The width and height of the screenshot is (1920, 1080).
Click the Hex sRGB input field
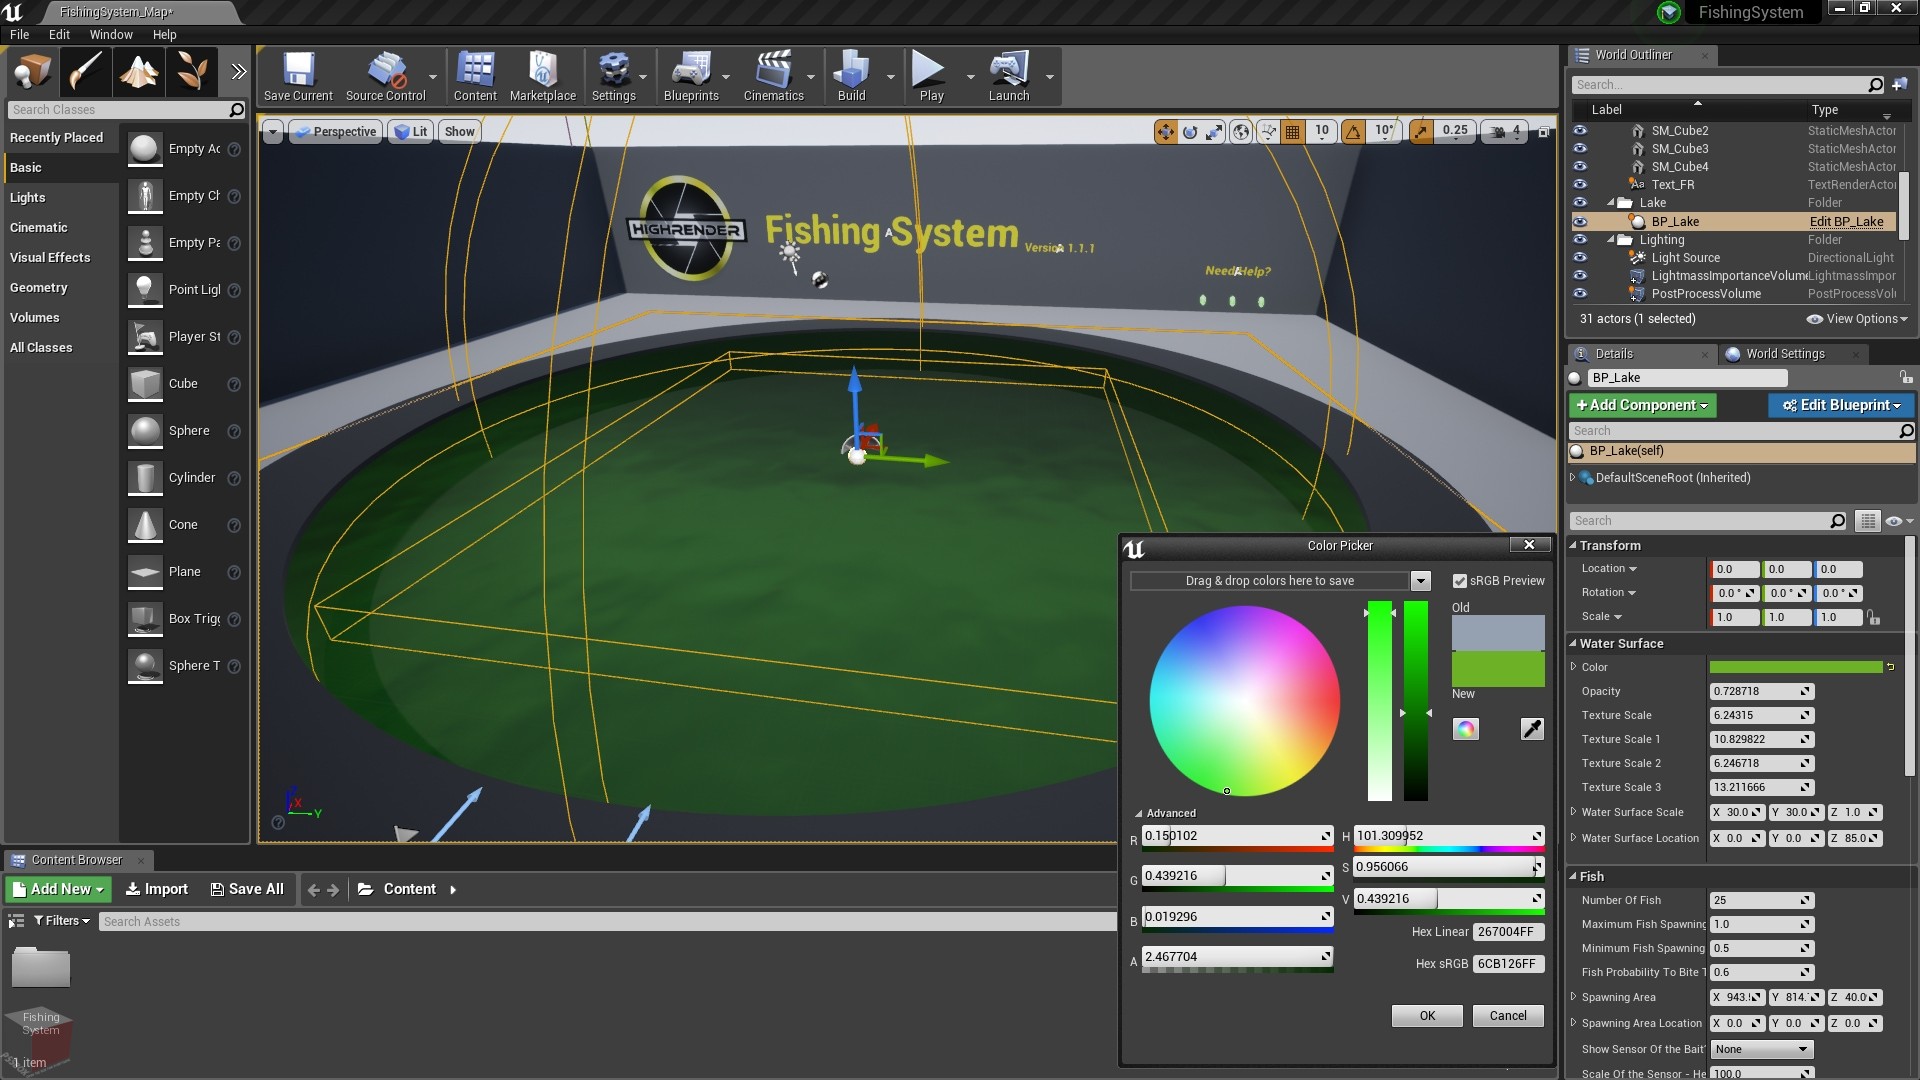coord(1508,964)
